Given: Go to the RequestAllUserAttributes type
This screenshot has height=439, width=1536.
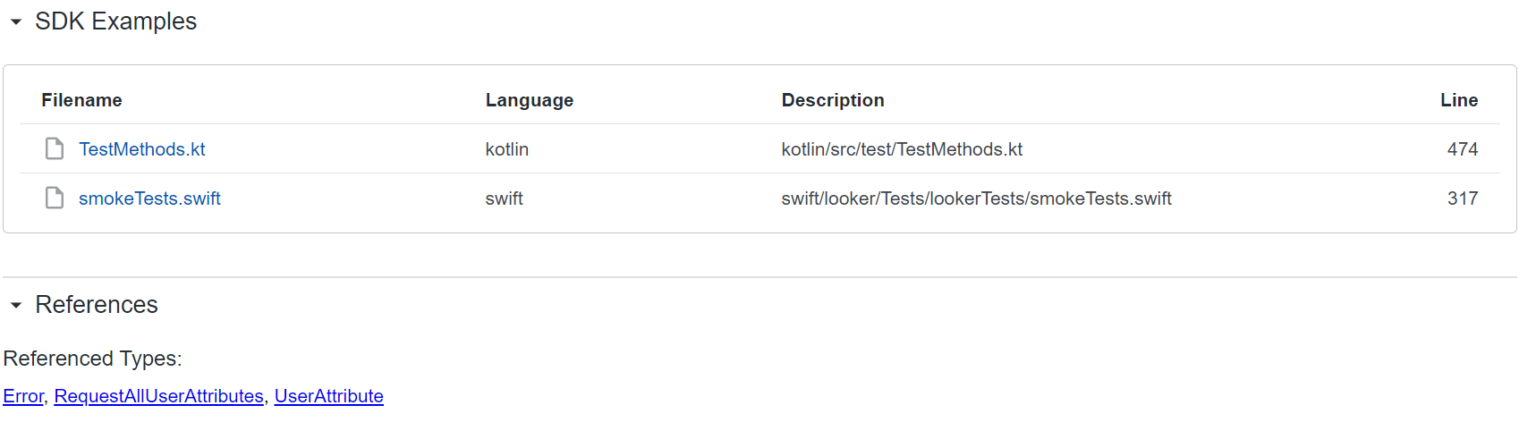Looking at the screenshot, I should (x=159, y=396).
